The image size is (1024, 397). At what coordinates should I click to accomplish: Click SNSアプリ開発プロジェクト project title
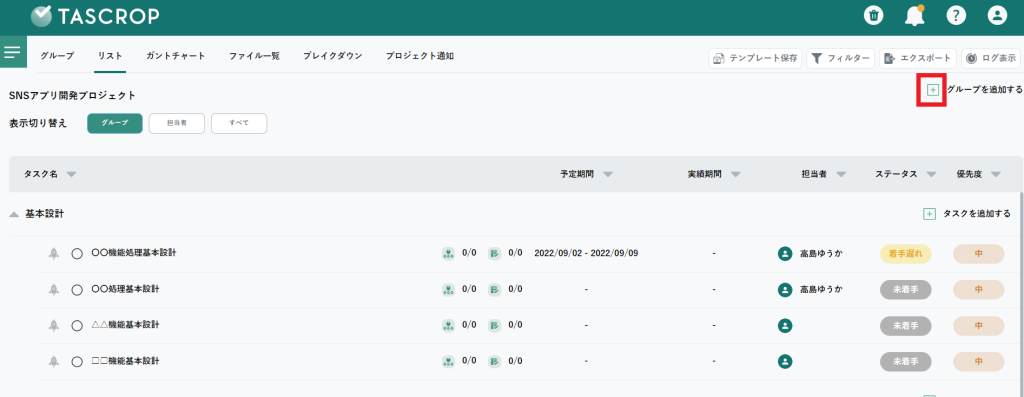click(72, 95)
